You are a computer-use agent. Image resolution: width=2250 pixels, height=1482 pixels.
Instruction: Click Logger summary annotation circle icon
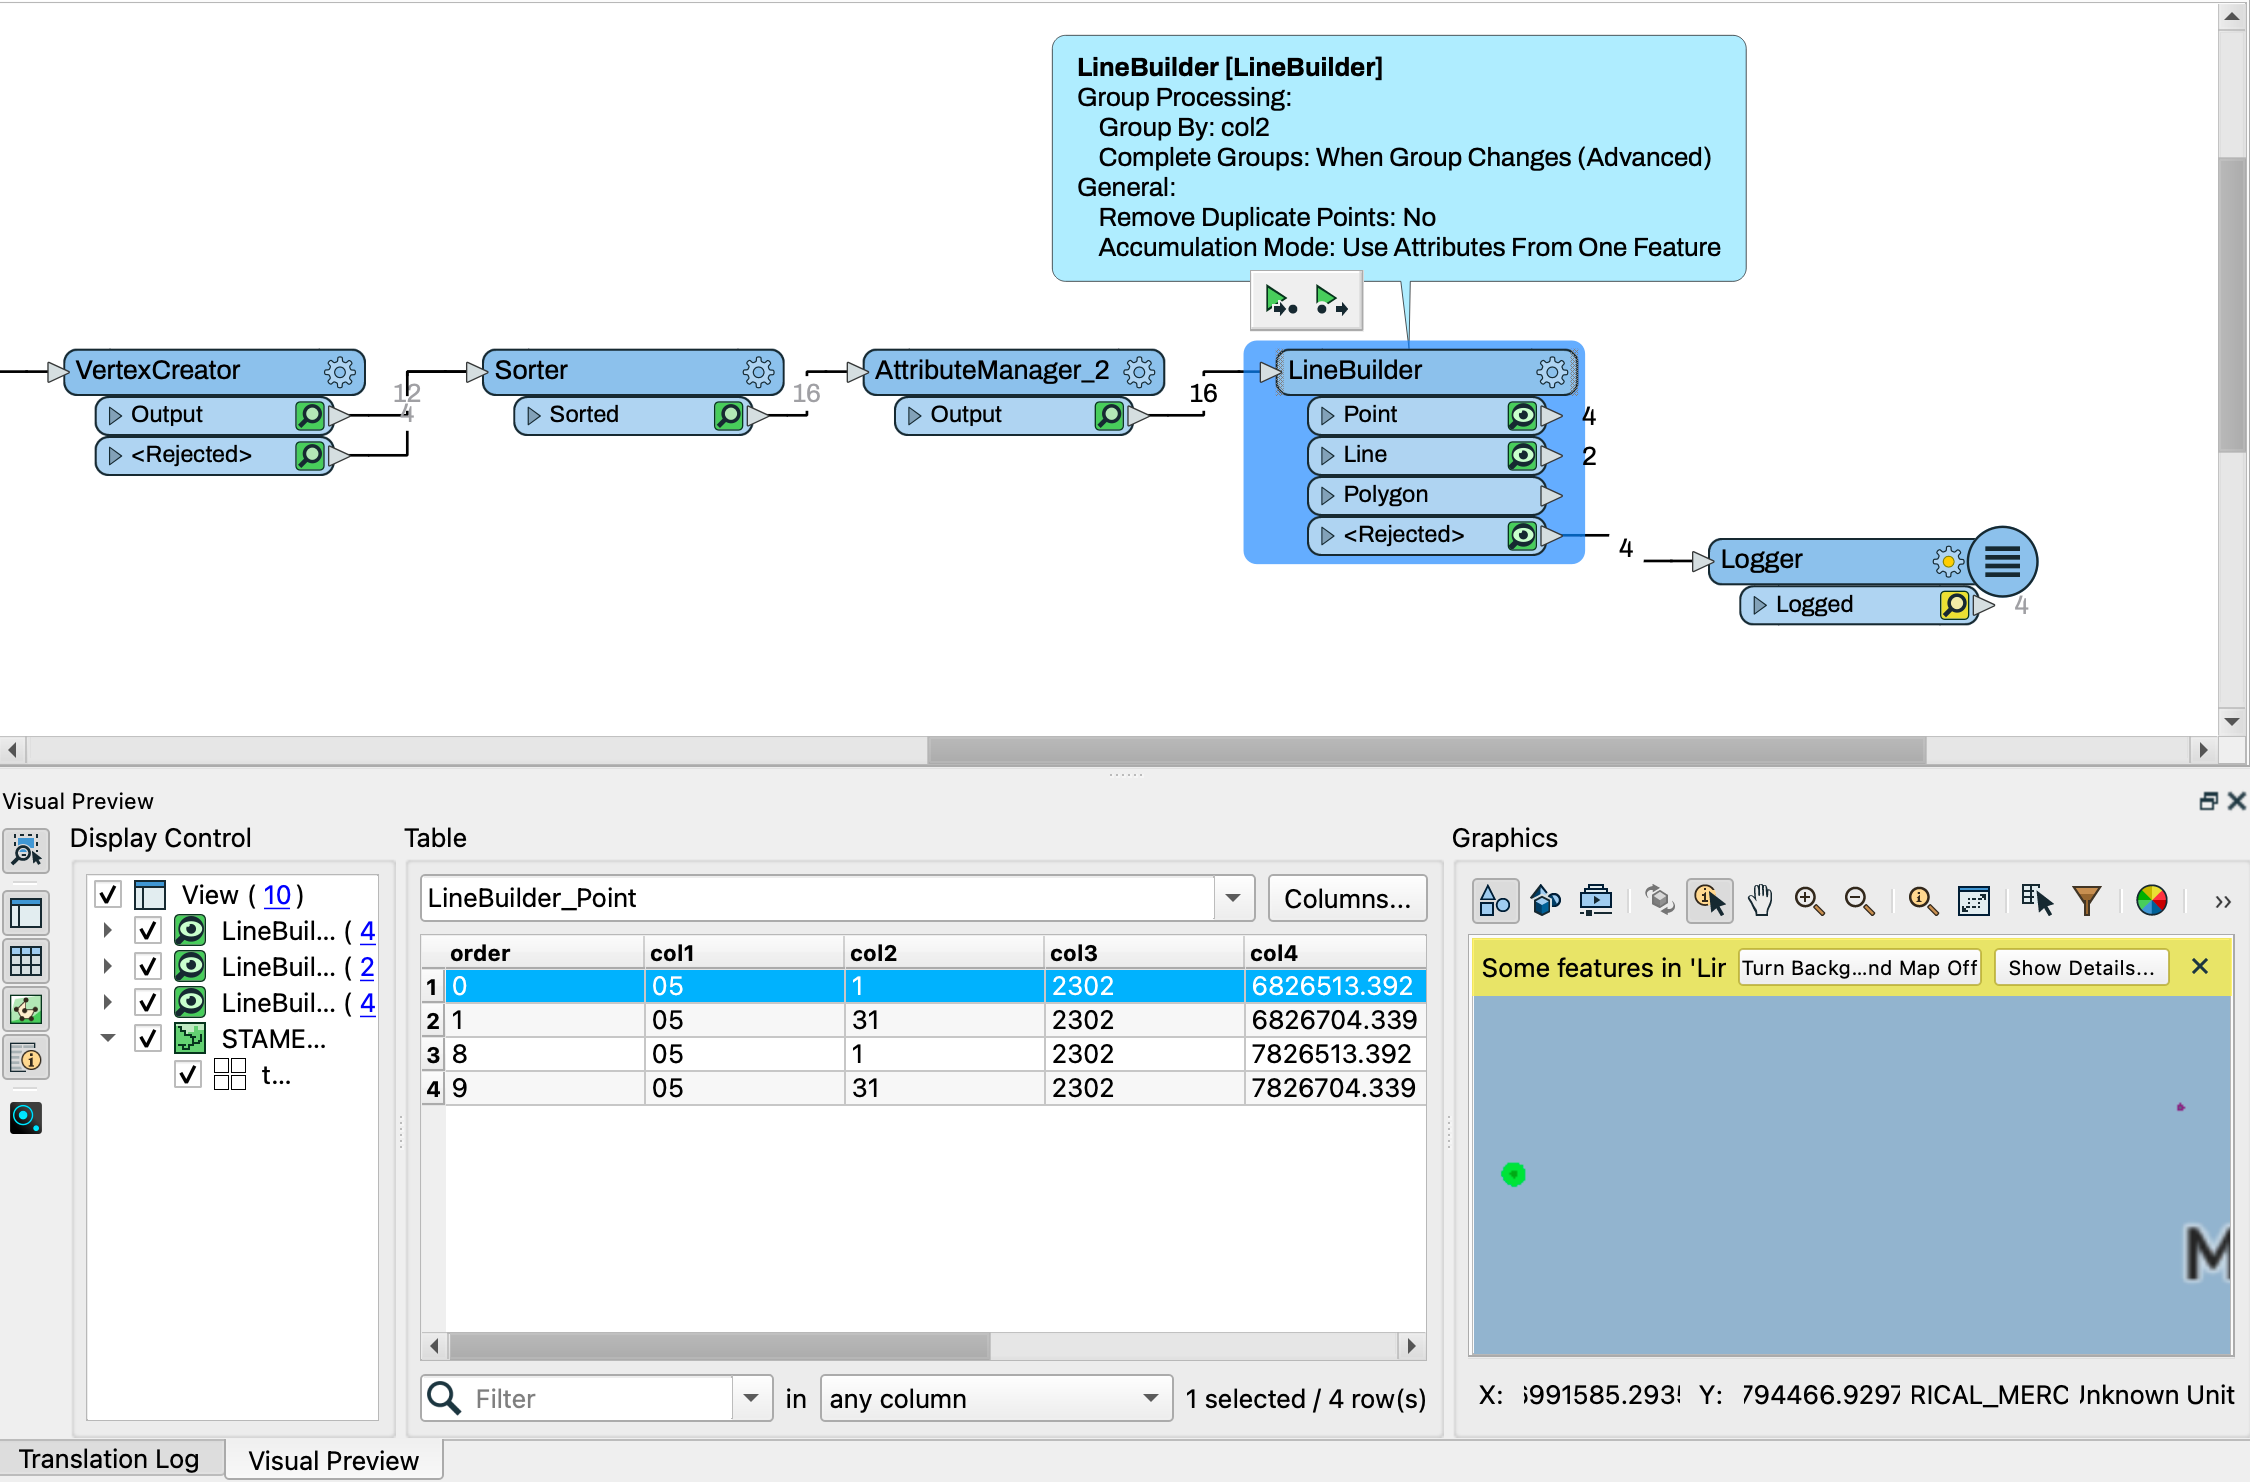(x=2002, y=561)
